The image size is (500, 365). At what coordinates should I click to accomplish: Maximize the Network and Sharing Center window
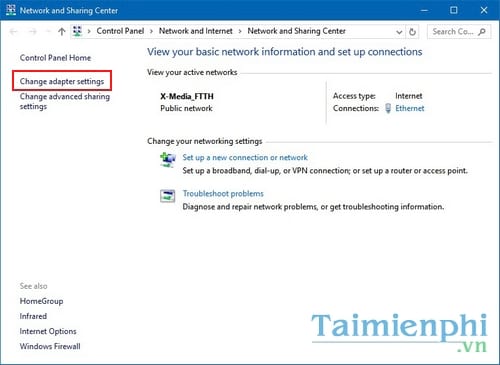[x=454, y=10]
